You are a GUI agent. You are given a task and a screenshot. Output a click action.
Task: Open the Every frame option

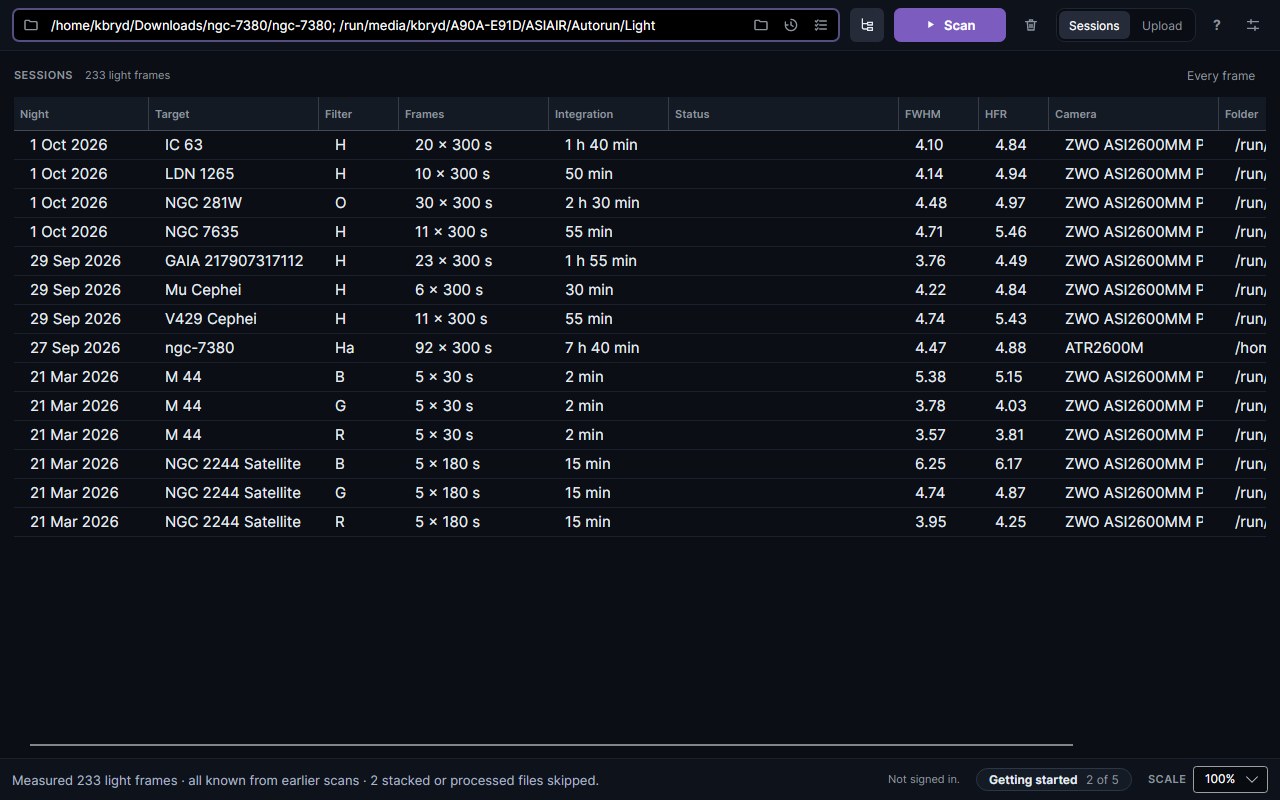tap(1221, 76)
